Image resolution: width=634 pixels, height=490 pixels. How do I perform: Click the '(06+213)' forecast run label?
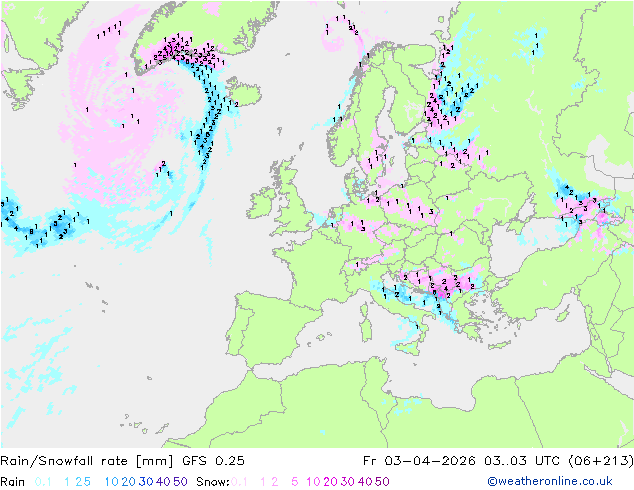point(601,461)
